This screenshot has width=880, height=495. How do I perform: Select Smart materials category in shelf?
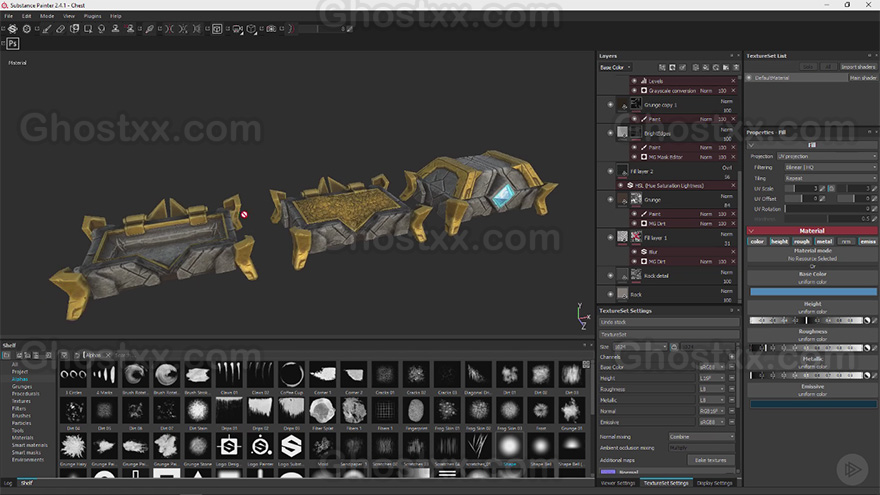(30, 445)
